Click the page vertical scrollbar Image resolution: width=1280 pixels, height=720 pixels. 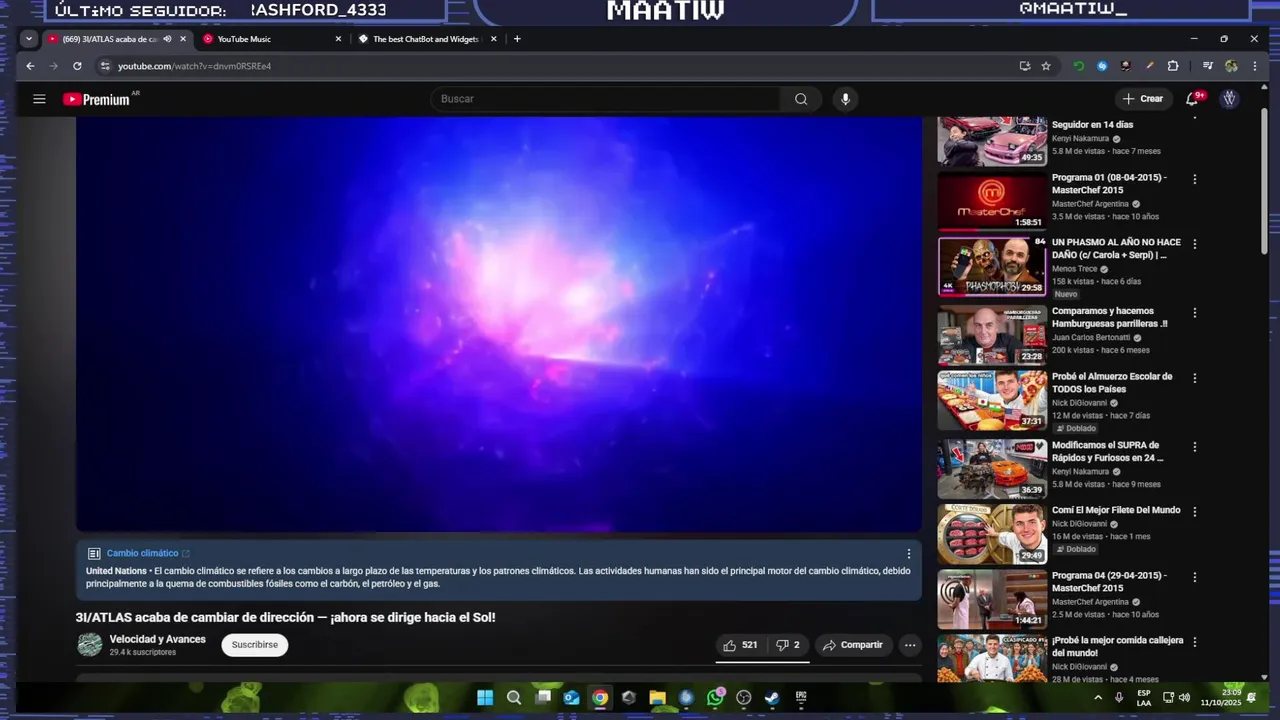1265,180
